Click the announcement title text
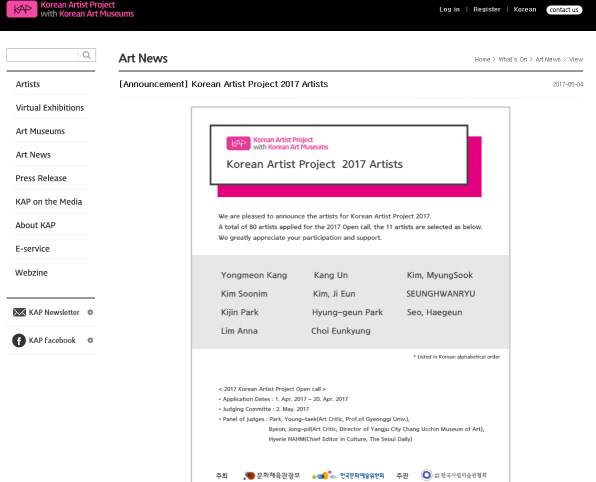This screenshot has width=596, height=482. point(224,84)
